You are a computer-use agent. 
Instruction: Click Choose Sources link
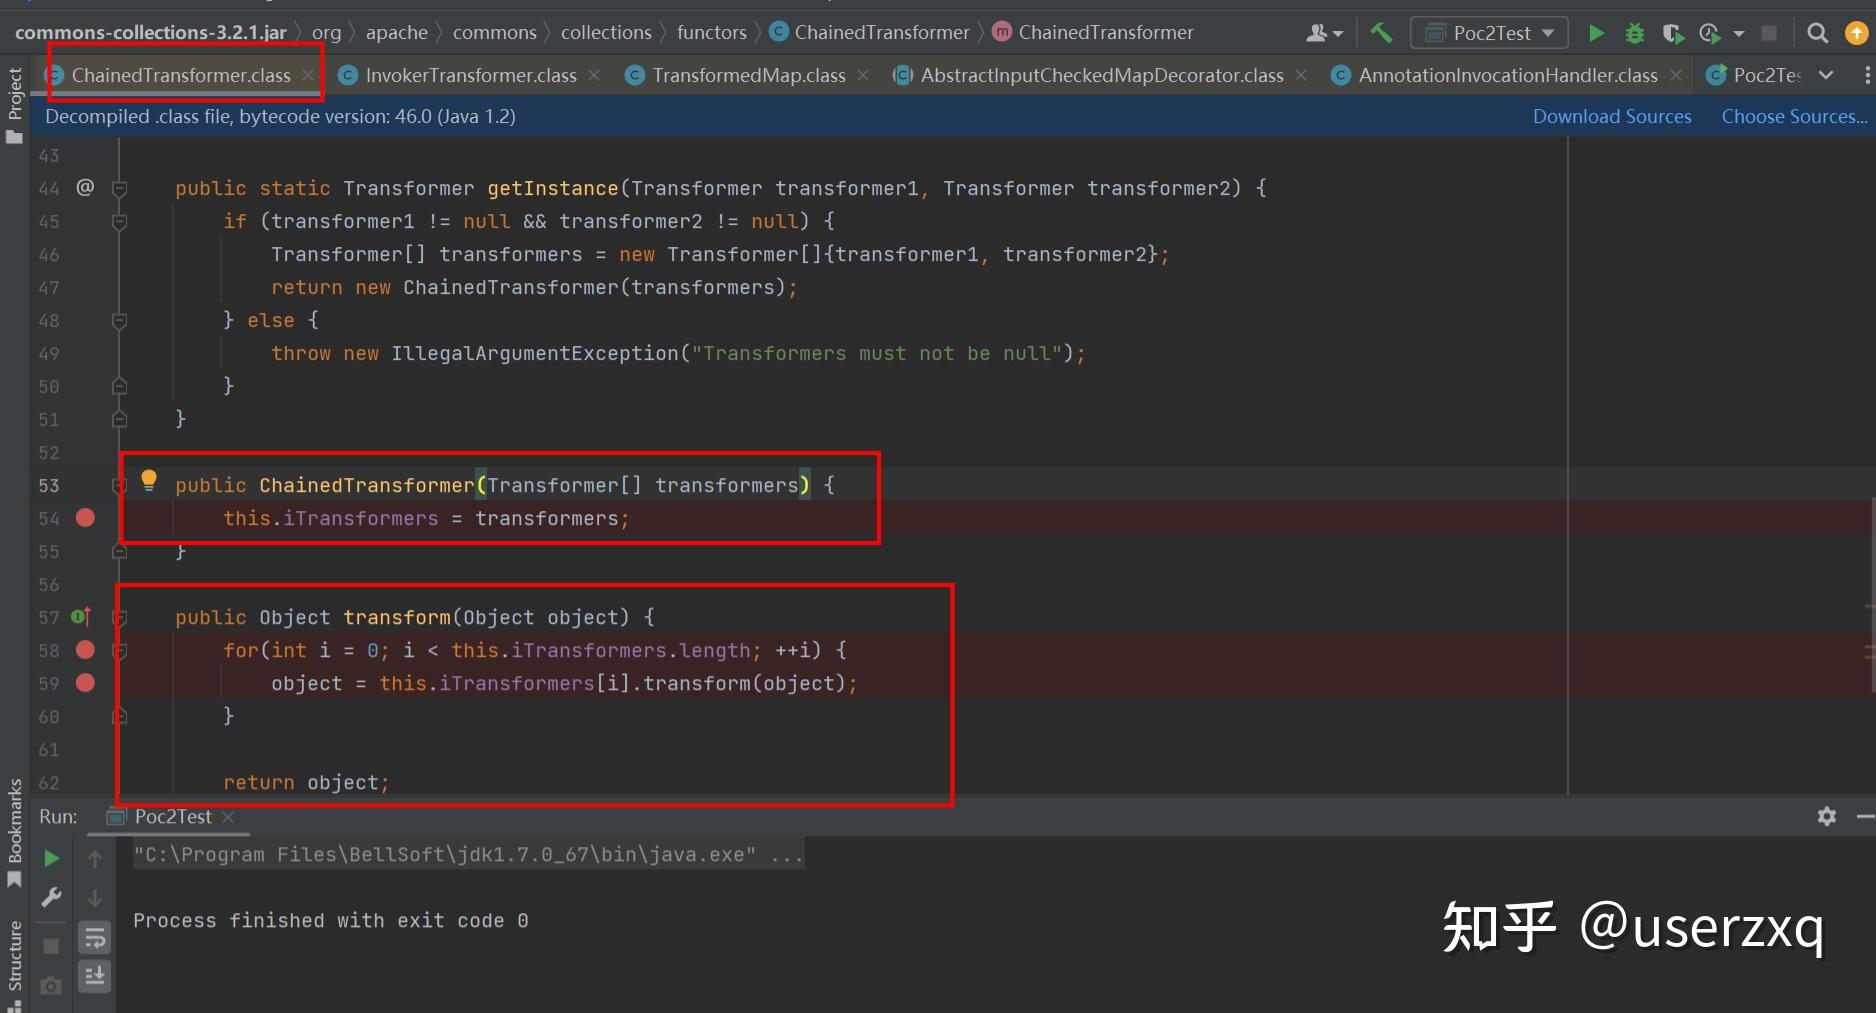(1794, 116)
